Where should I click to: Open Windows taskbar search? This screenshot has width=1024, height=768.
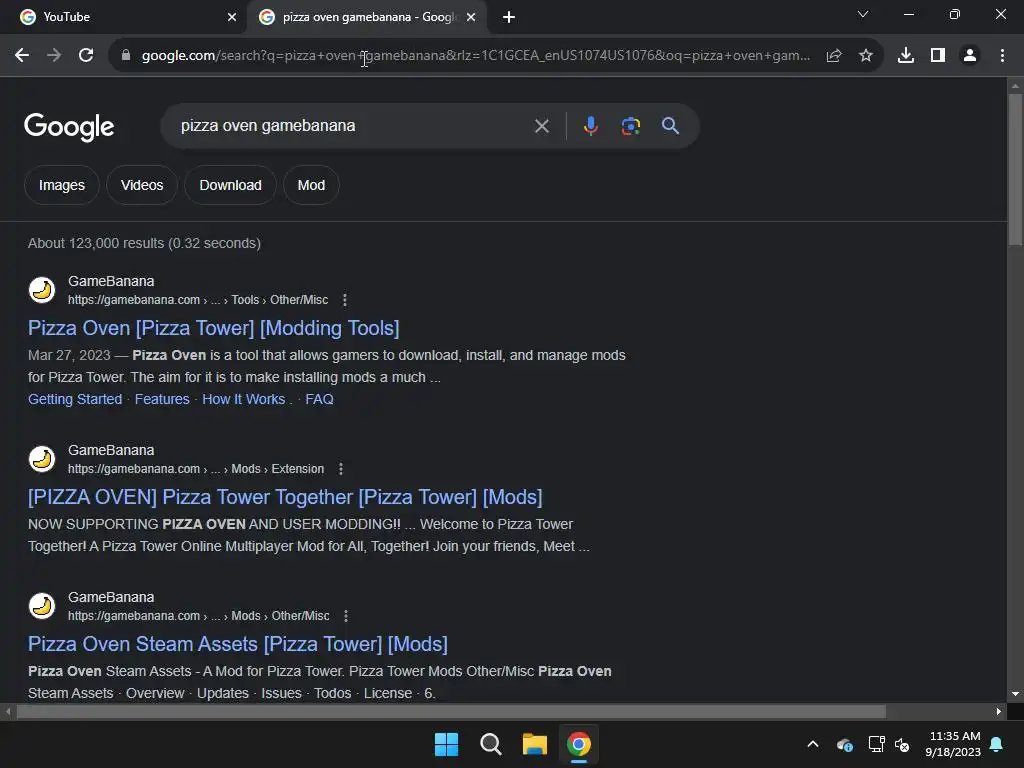490,744
